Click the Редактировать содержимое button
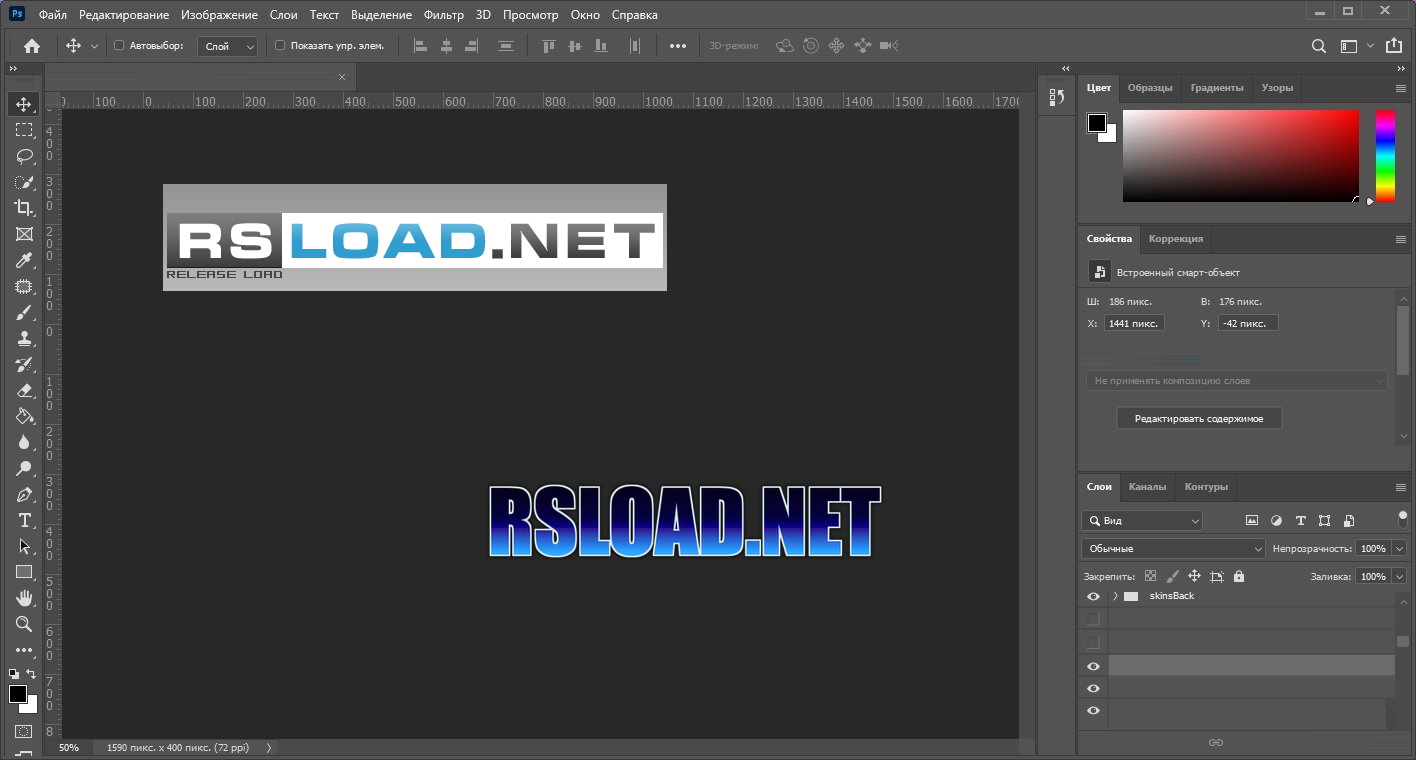Image resolution: width=1416 pixels, height=760 pixels. 1198,419
